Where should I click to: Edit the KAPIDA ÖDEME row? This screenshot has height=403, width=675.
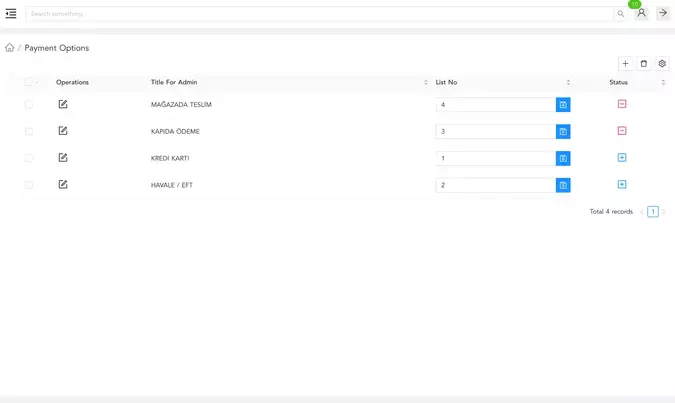63,131
